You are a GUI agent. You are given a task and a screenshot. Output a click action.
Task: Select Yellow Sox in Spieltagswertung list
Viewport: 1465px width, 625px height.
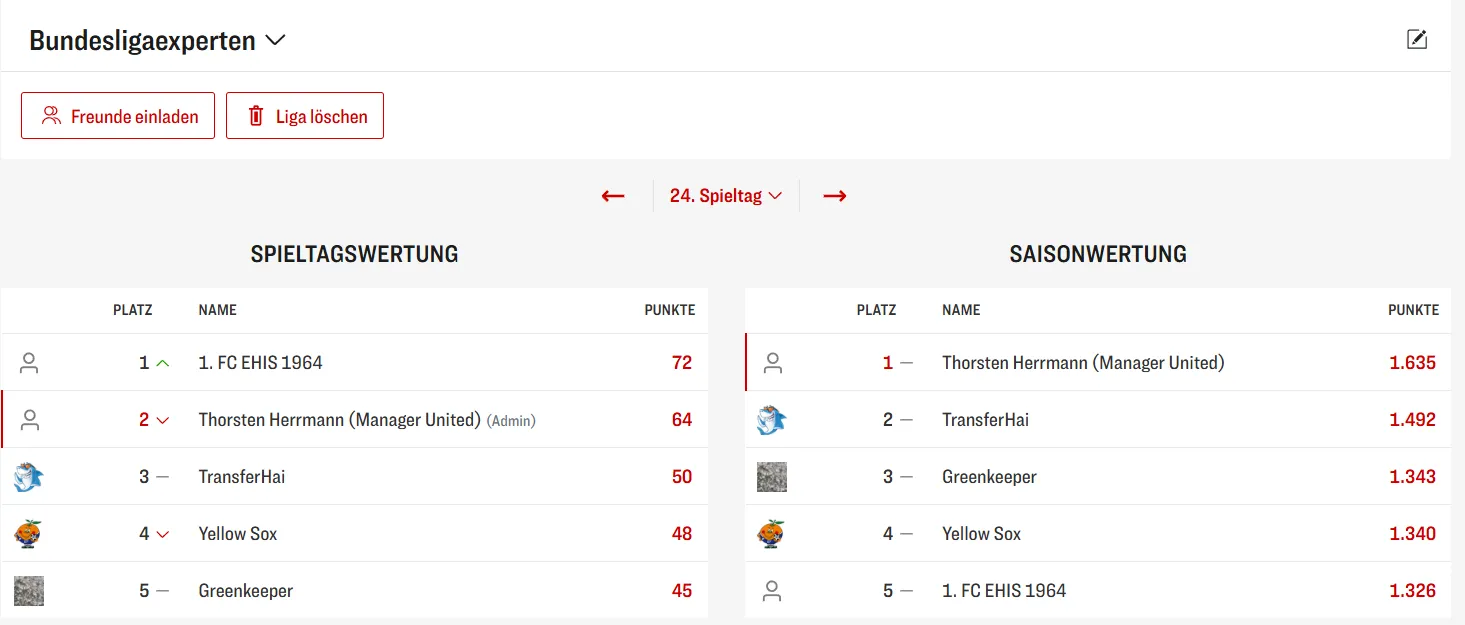point(238,534)
